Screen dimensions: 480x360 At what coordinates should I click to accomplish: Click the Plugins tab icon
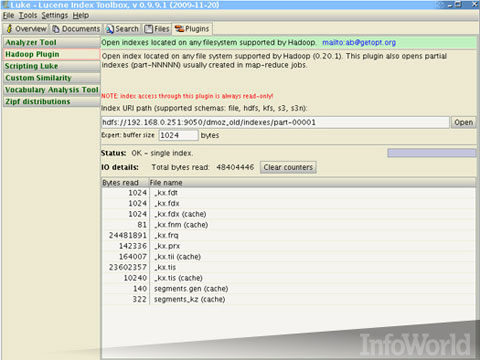point(179,29)
